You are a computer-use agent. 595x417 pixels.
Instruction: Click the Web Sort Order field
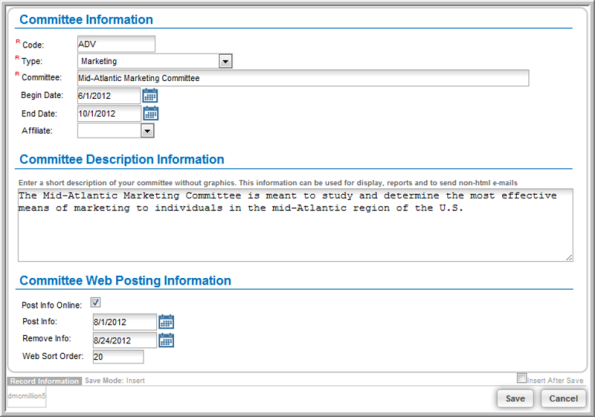[x=118, y=357]
